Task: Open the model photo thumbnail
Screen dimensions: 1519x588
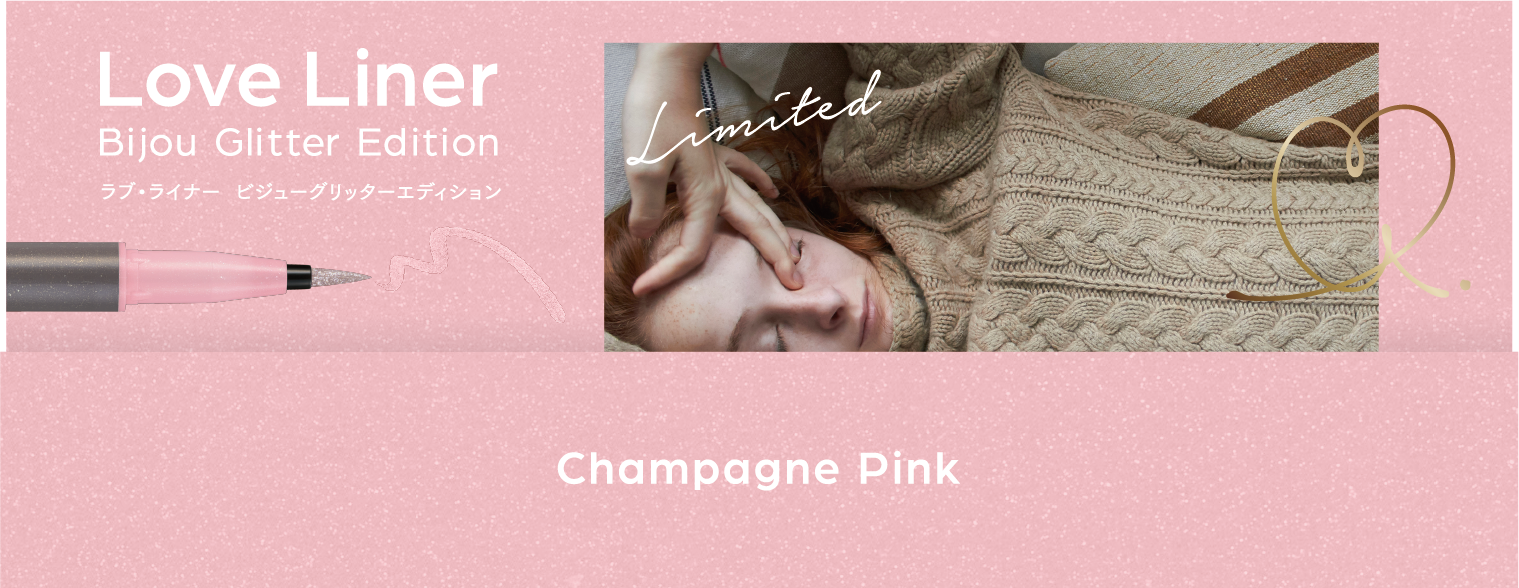Action: point(991,197)
